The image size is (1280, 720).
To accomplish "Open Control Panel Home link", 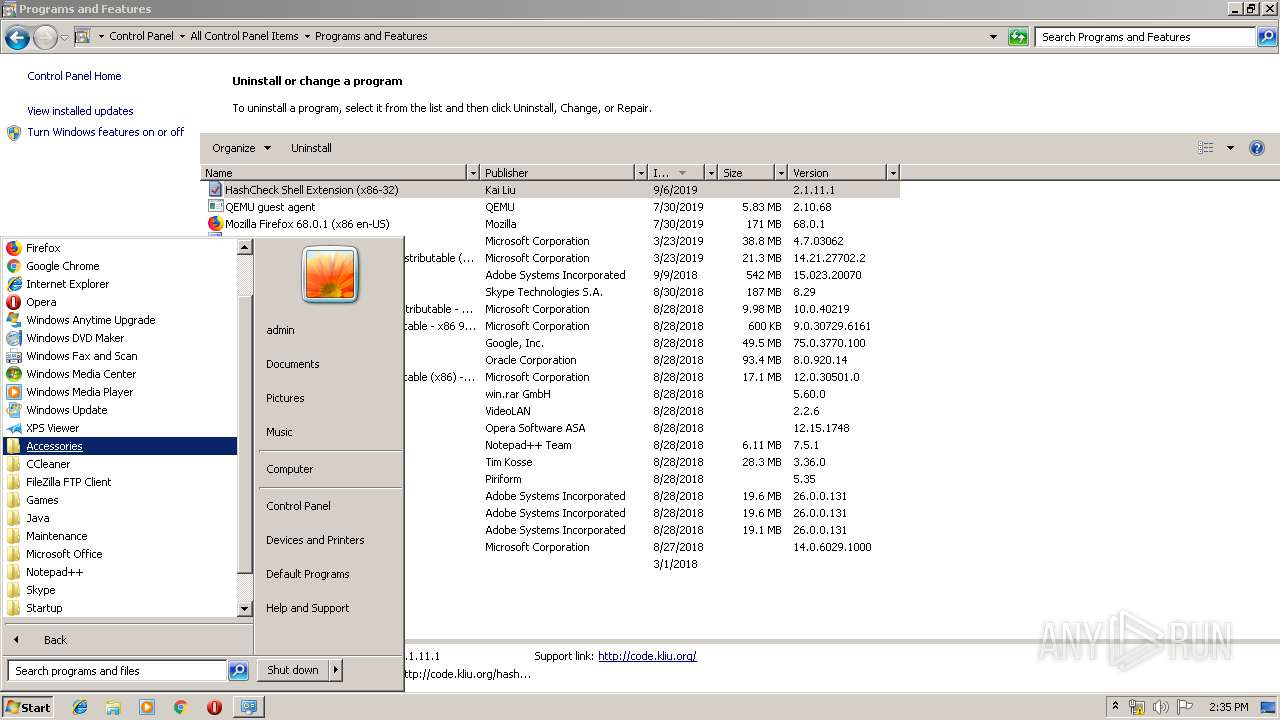I will [x=74, y=76].
